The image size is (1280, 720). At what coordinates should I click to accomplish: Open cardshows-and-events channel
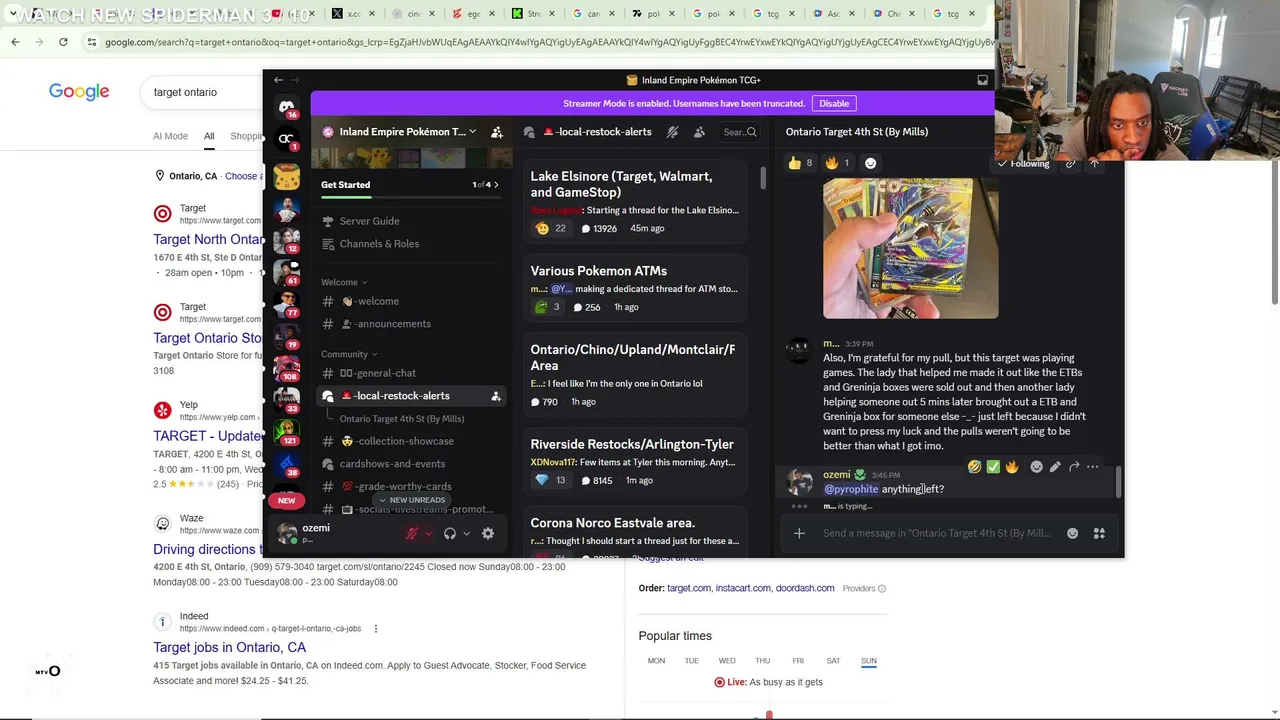[392, 464]
